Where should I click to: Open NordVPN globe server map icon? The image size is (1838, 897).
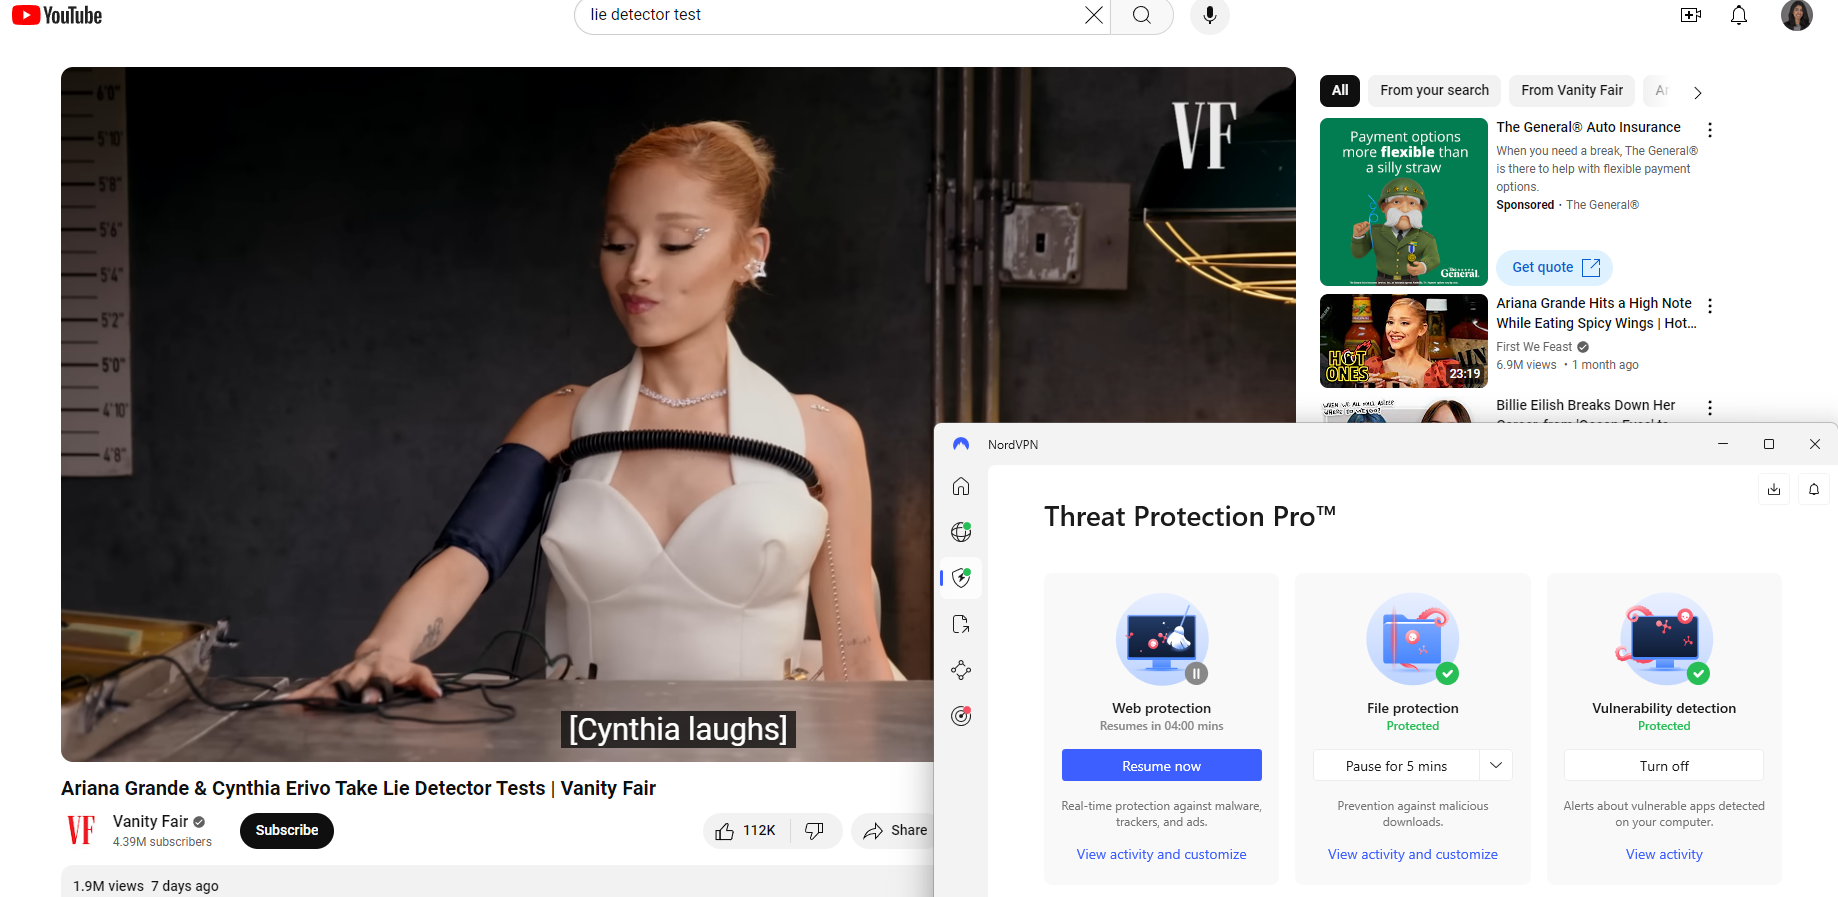pyautogui.click(x=961, y=532)
